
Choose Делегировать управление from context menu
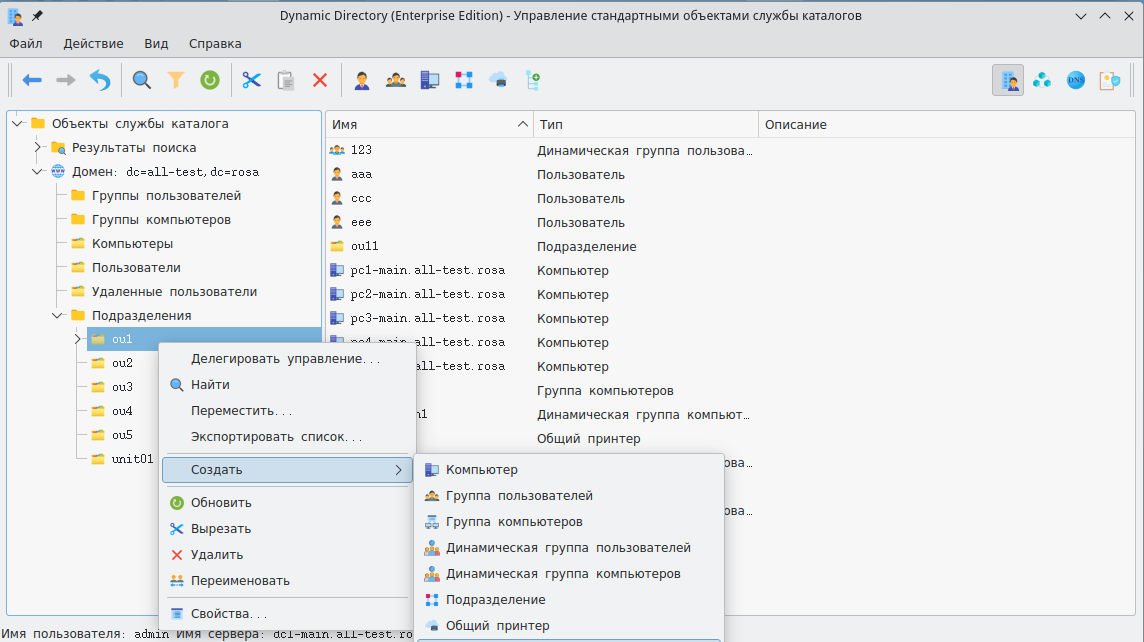point(285,359)
